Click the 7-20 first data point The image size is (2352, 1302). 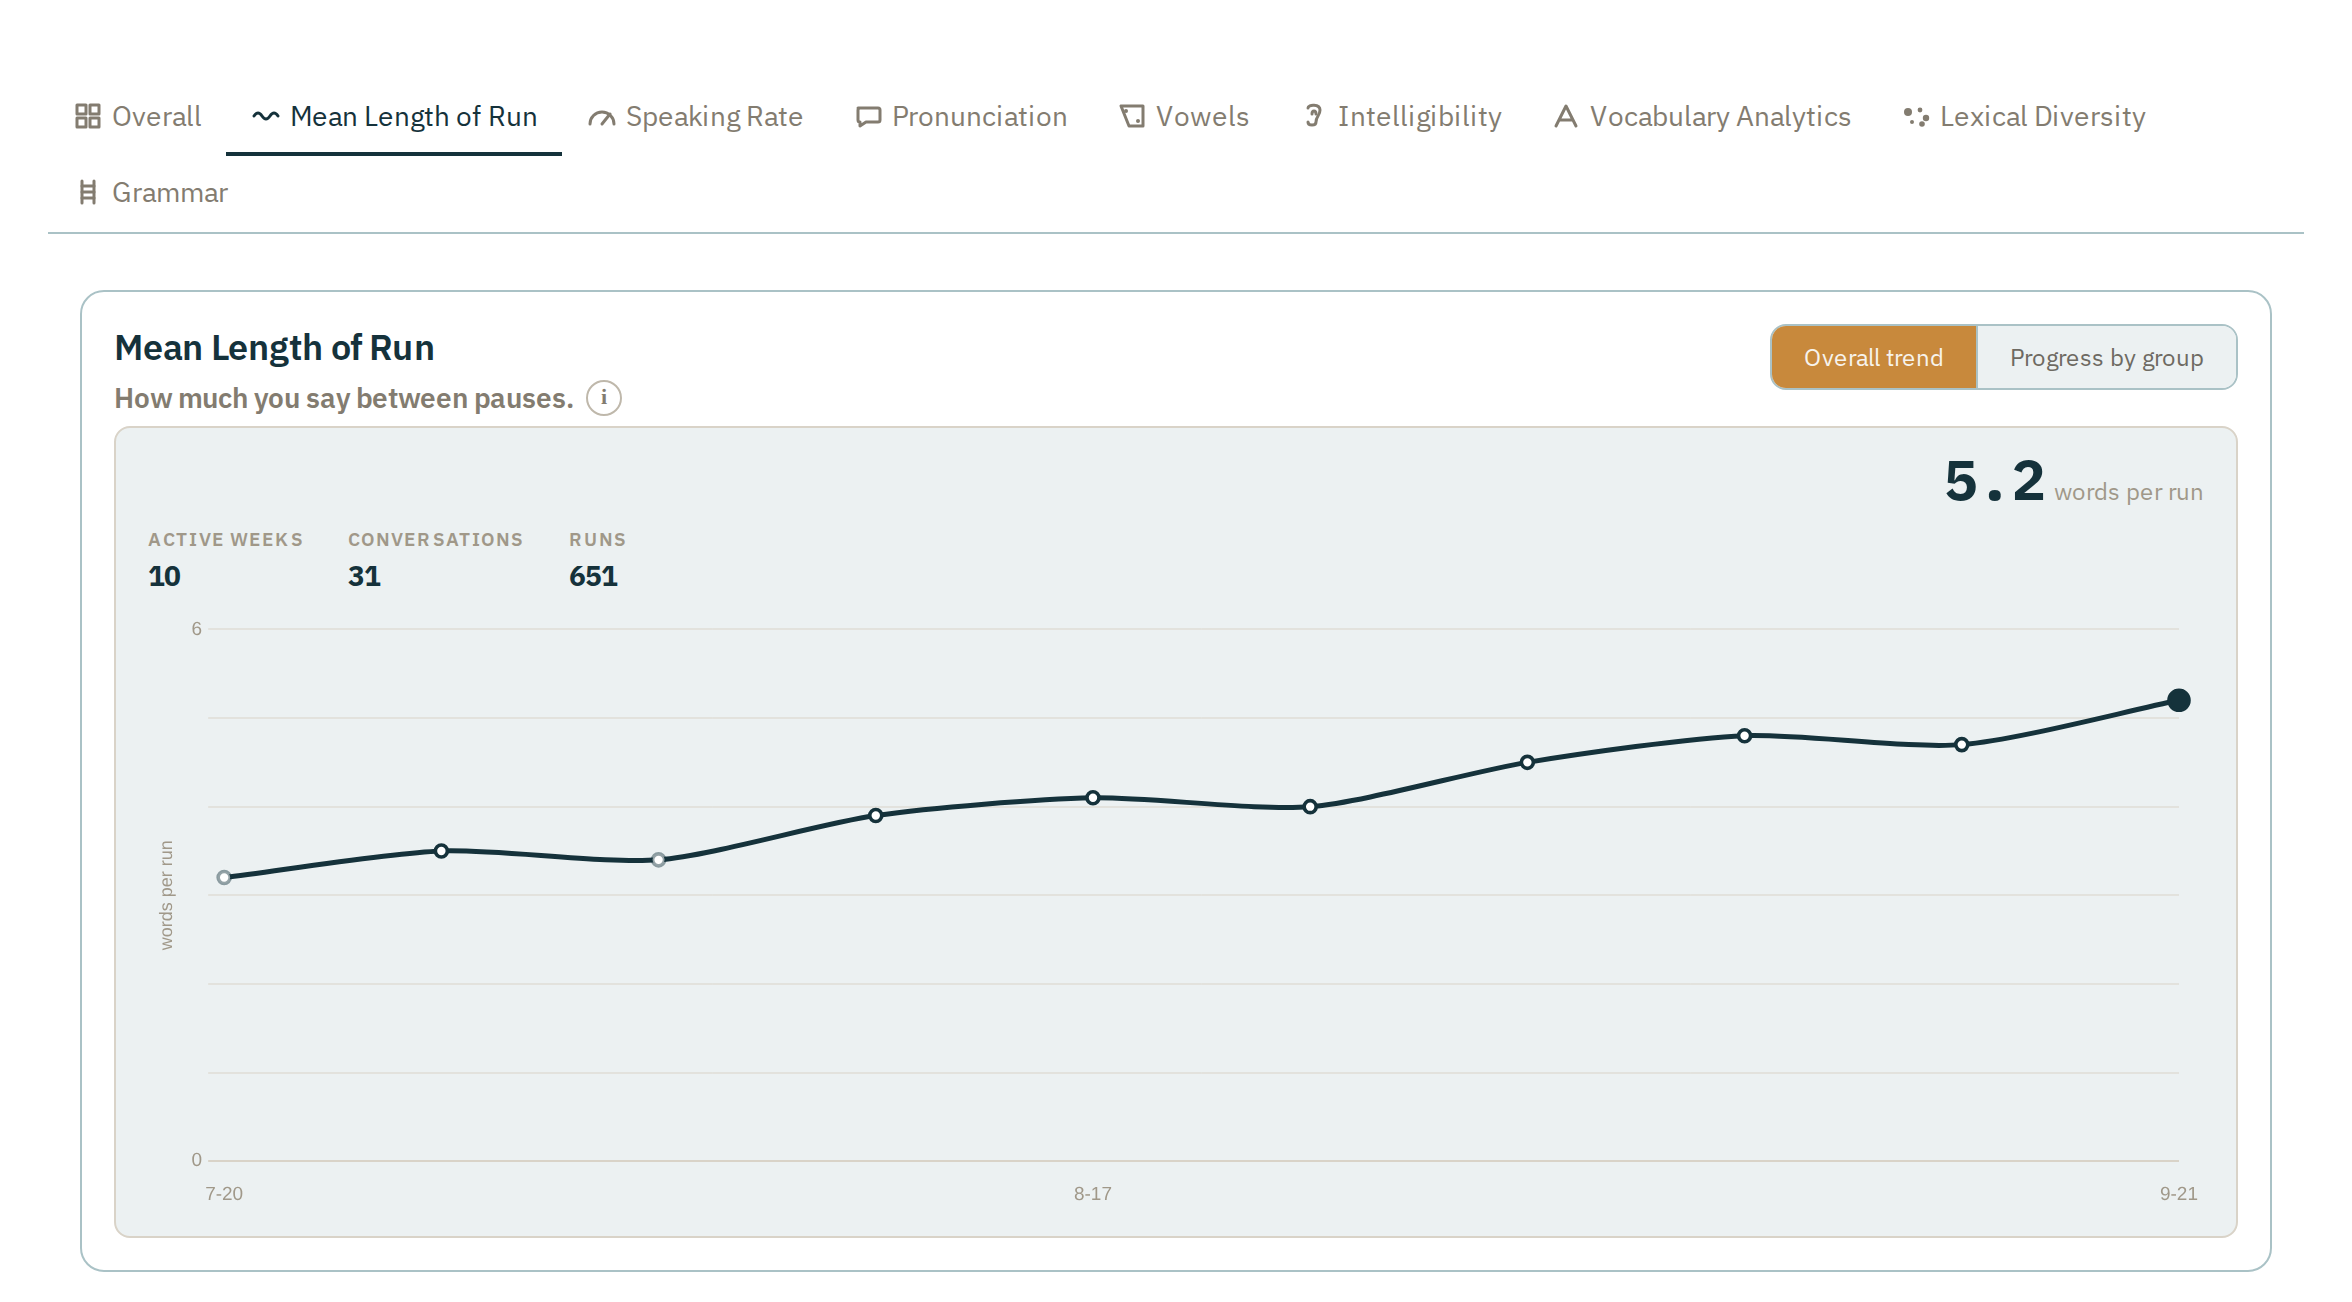tap(224, 877)
